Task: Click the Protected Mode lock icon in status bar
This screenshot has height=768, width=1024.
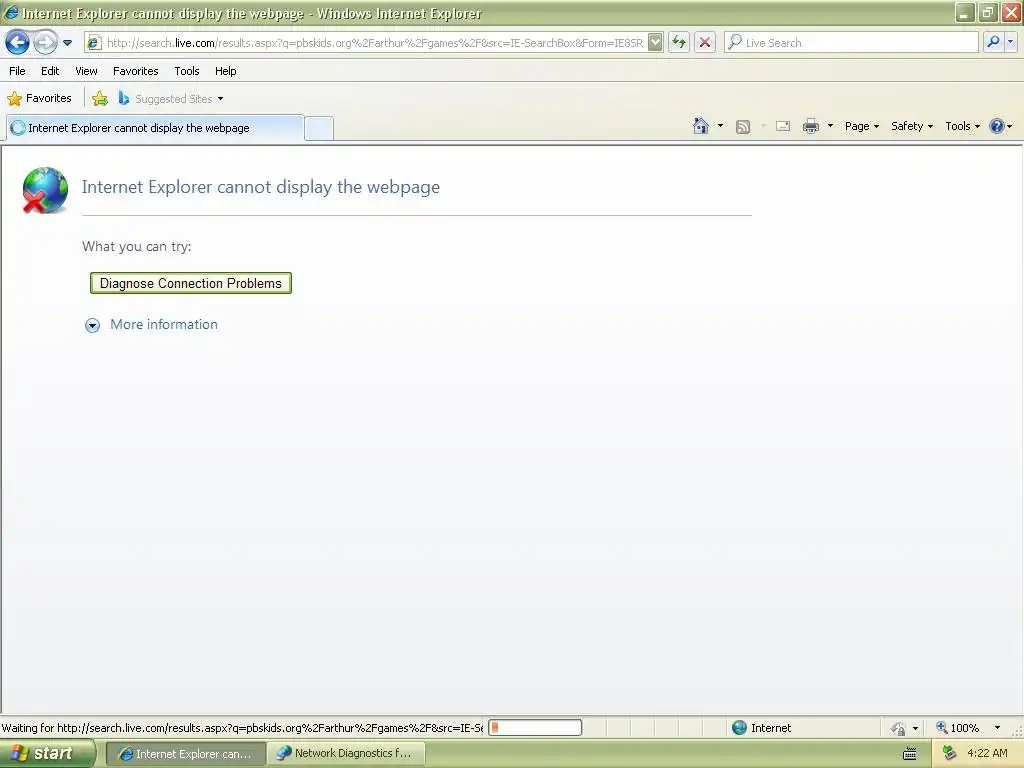Action: point(899,728)
